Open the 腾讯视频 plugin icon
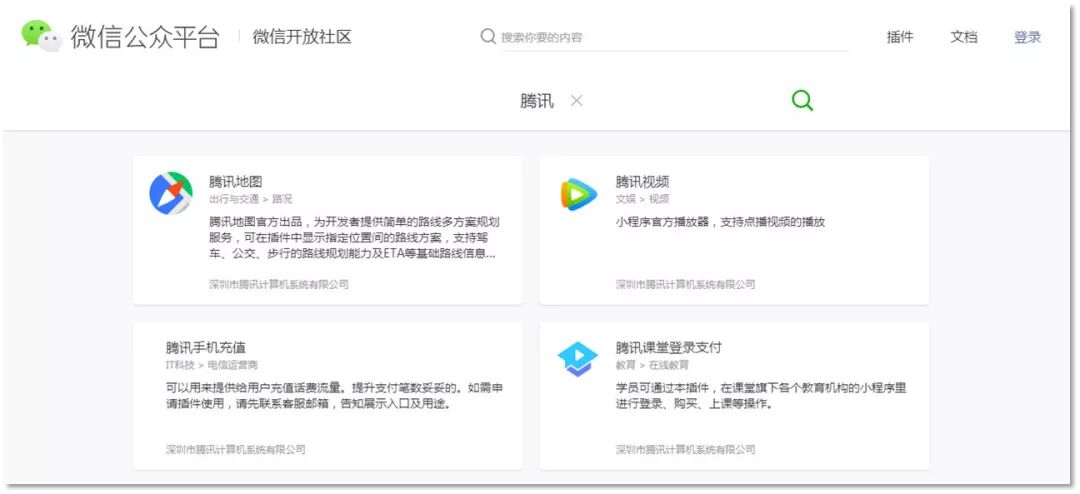Image resolution: width=1080 pixels, height=494 pixels. (579, 194)
